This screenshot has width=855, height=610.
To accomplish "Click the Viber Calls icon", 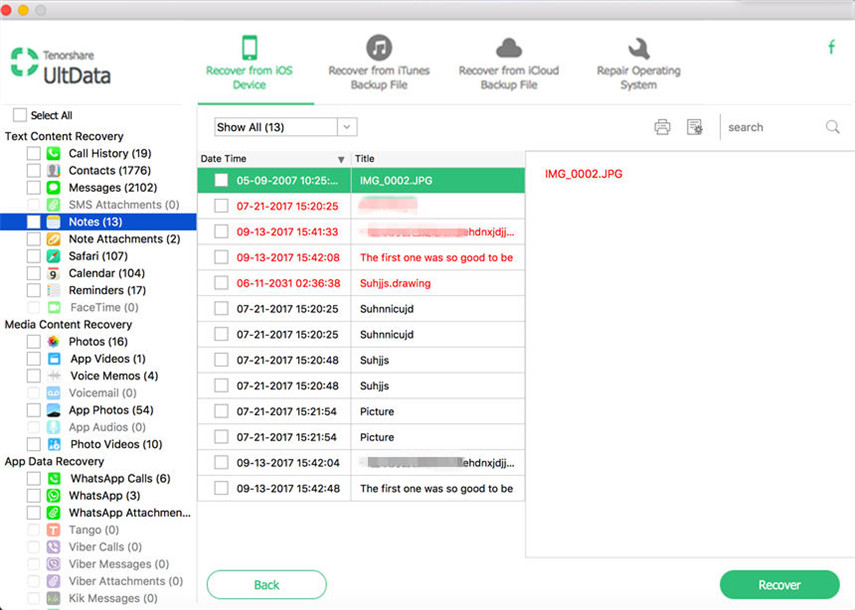I will pyautogui.click(x=53, y=547).
